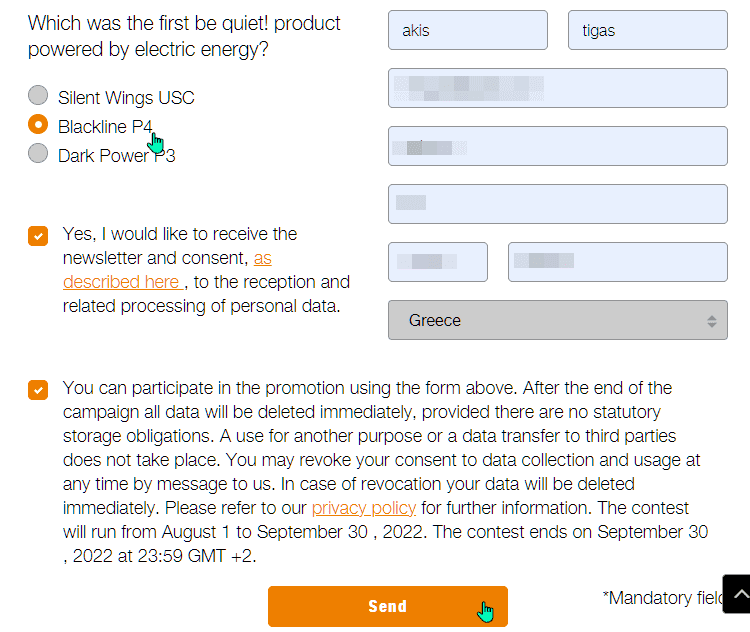Submit the form with the Send button
750x632 pixels.
coord(387,606)
